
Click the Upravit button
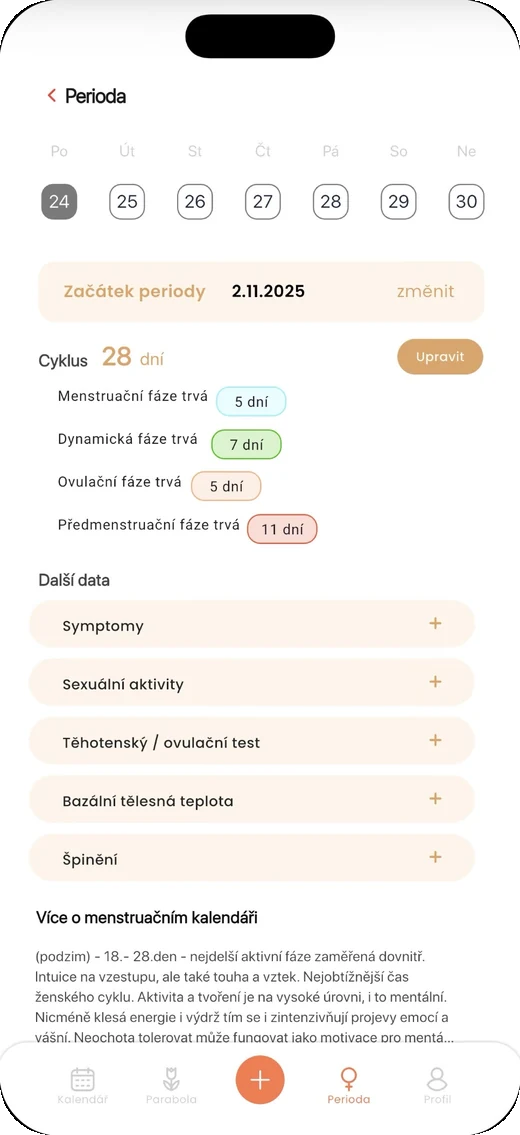440,357
